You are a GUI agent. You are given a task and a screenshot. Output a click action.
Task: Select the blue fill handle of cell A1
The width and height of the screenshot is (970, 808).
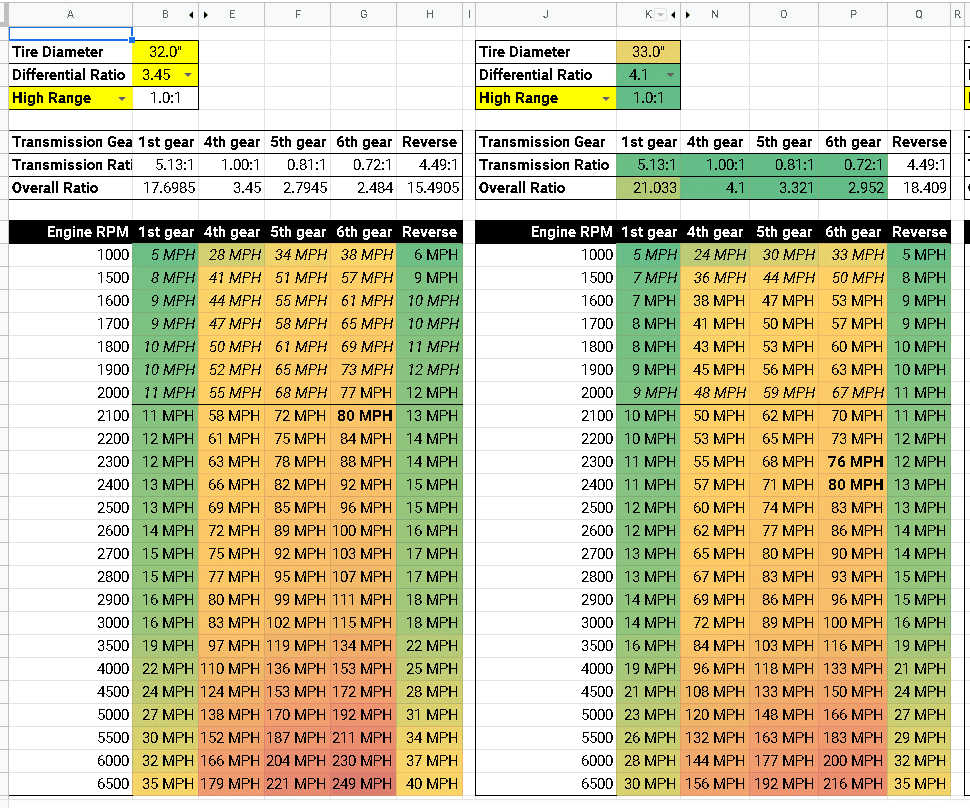point(132,40)
